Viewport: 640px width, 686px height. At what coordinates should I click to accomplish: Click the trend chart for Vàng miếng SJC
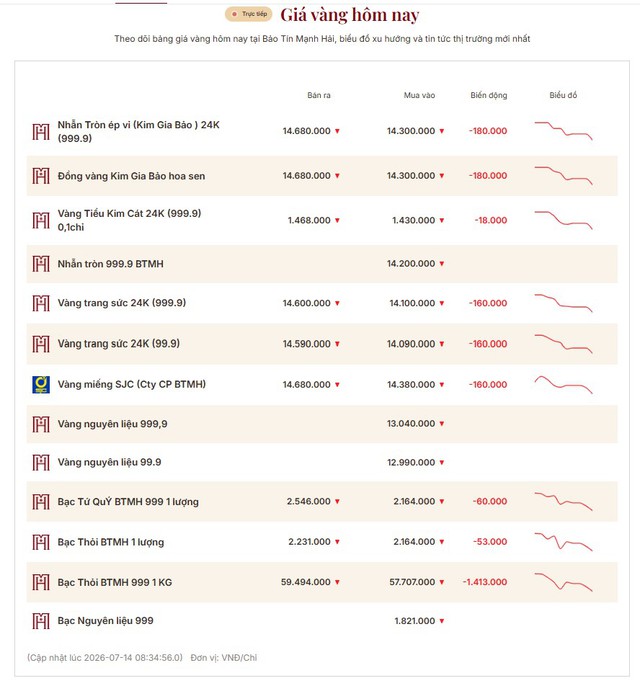(563, 385)
